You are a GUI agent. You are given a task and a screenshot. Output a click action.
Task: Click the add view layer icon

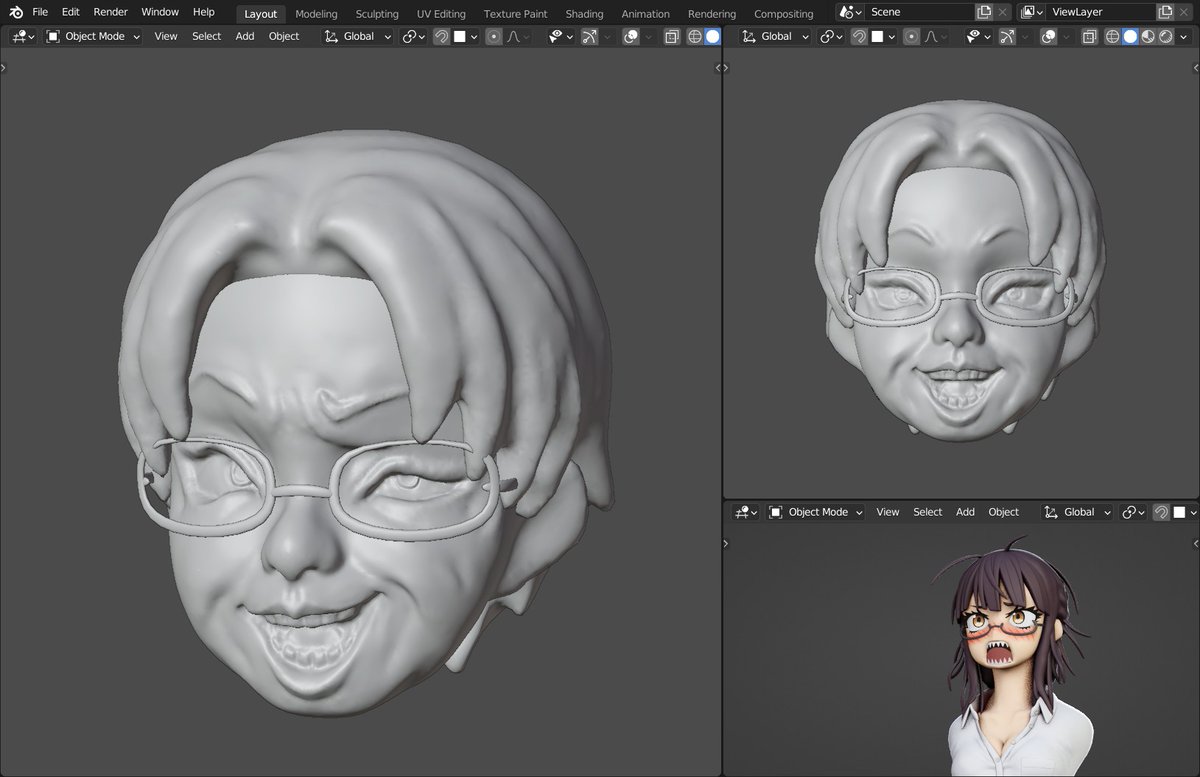click(x=1165, y=12)
